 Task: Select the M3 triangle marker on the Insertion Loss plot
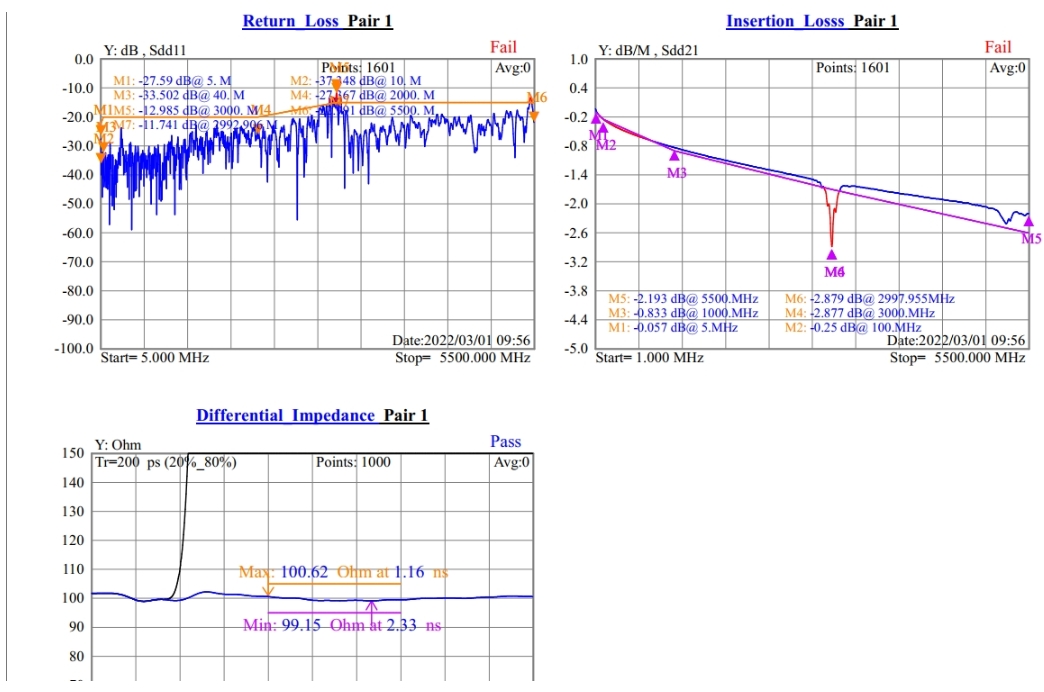pyautogui.click(x=674, y=156)
